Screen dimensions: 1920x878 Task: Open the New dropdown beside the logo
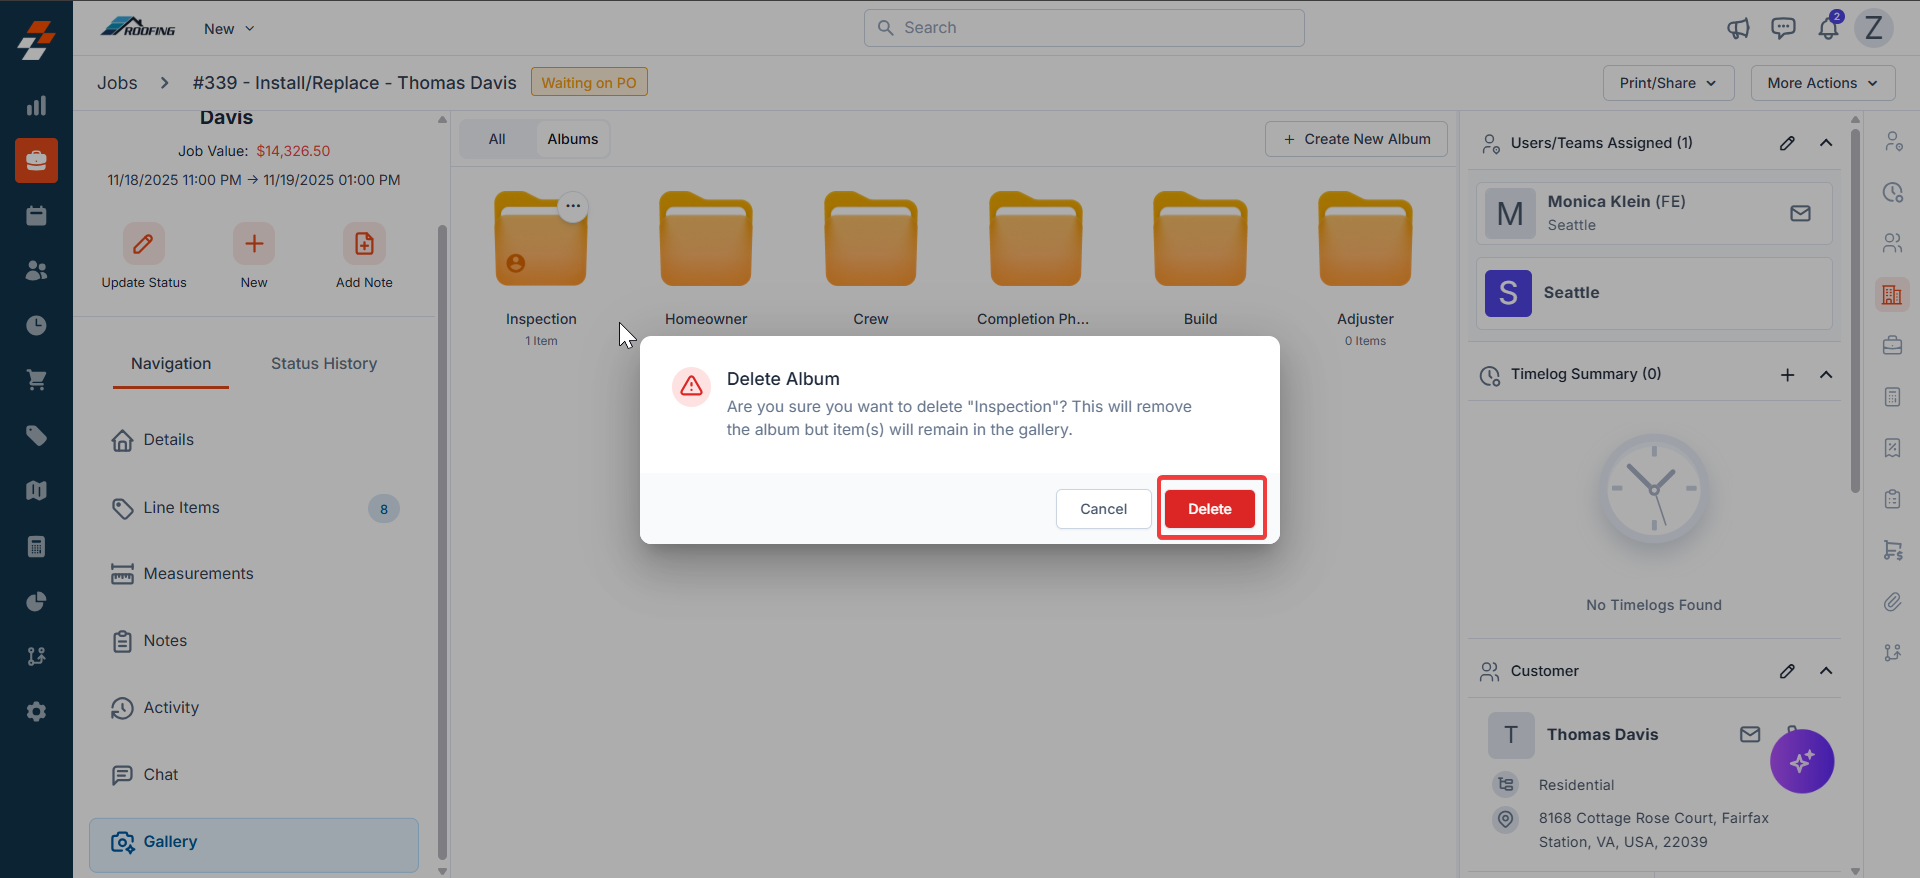(x=229, y=29)
